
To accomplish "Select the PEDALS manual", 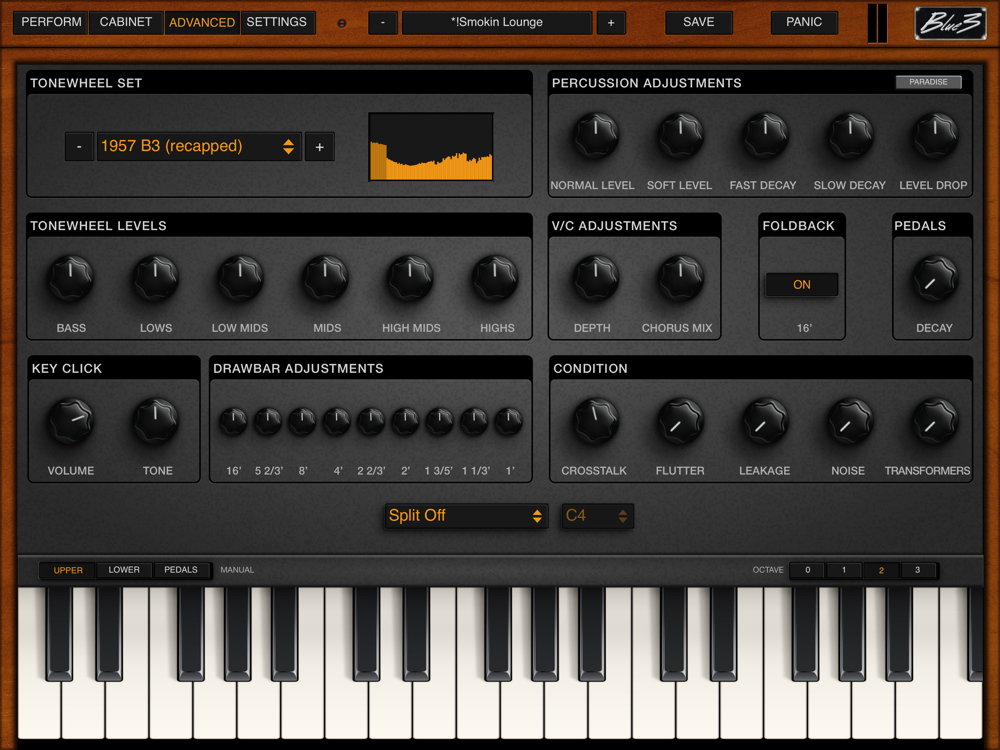I will [181, 570].
